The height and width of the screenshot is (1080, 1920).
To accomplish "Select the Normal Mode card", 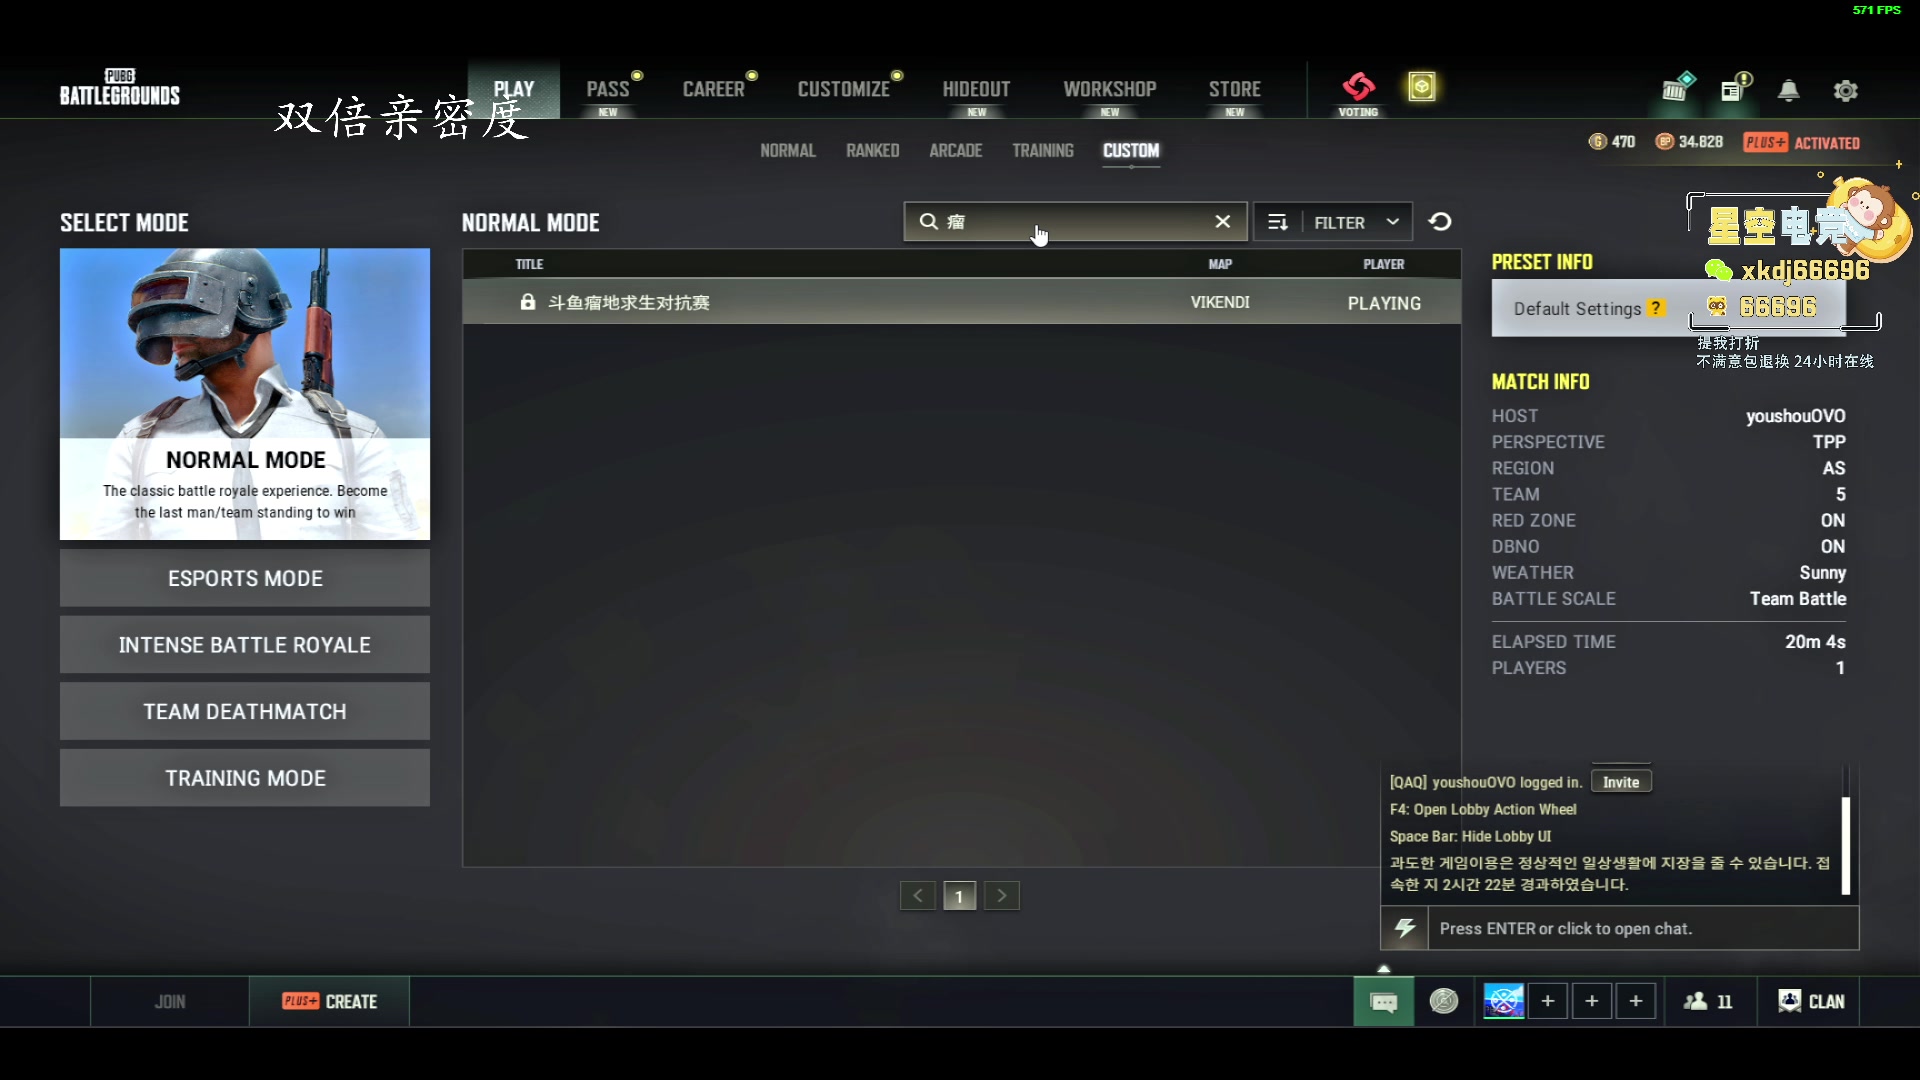I will click(x=245, y=394).
